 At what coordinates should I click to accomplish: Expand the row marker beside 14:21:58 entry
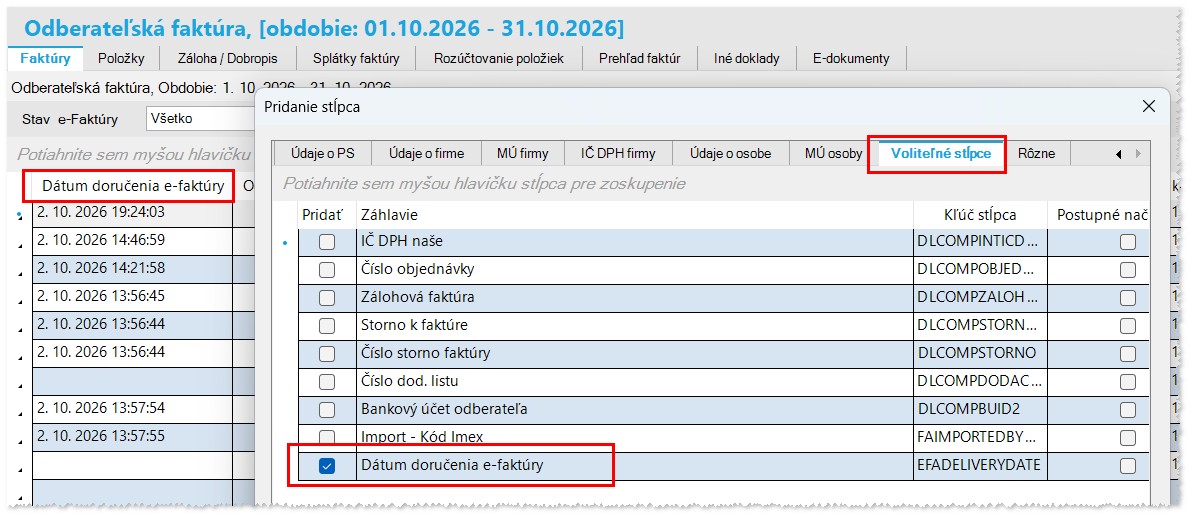pos(20,276)
